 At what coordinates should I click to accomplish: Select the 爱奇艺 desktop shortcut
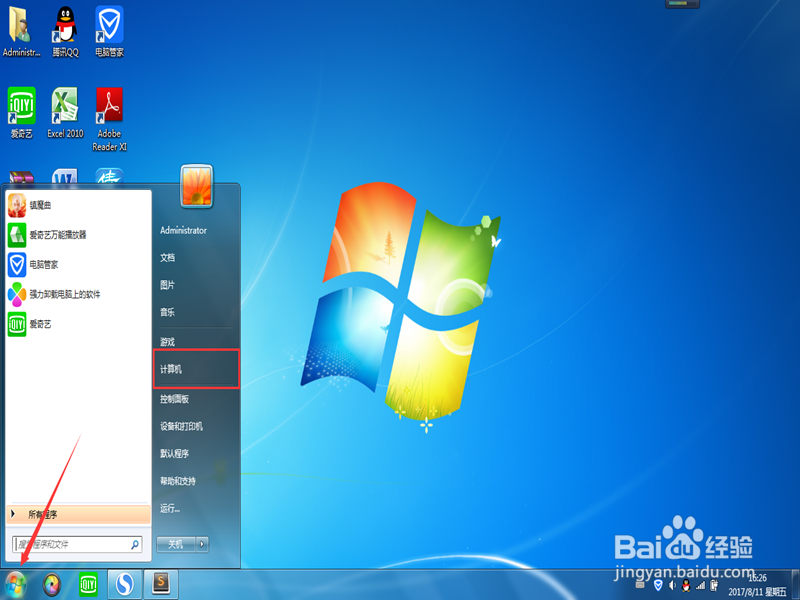pyautogui.click(x=21, y=112)
